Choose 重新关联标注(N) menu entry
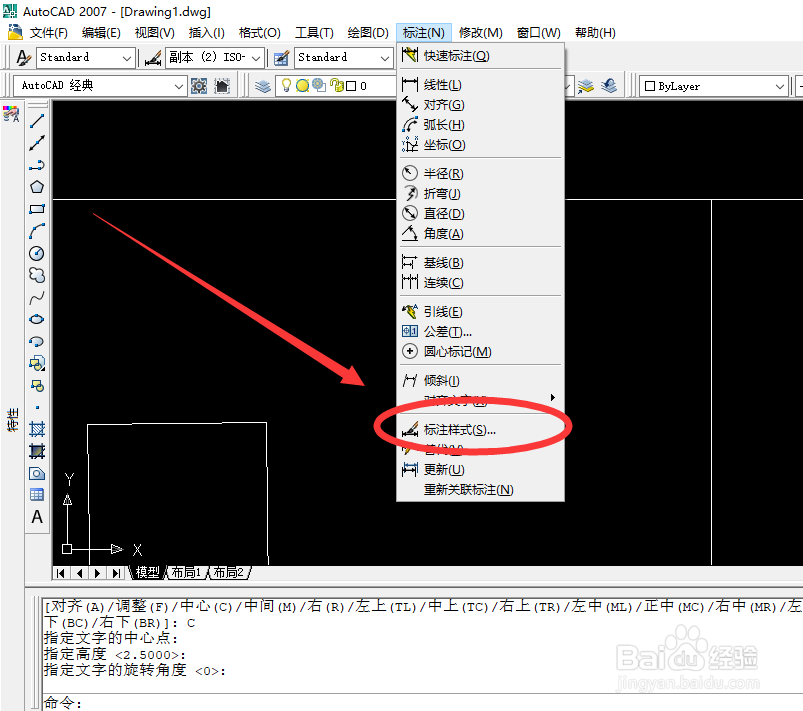Image resolution: width=803 pixels, height=711 pixels. tap(481, 490)
